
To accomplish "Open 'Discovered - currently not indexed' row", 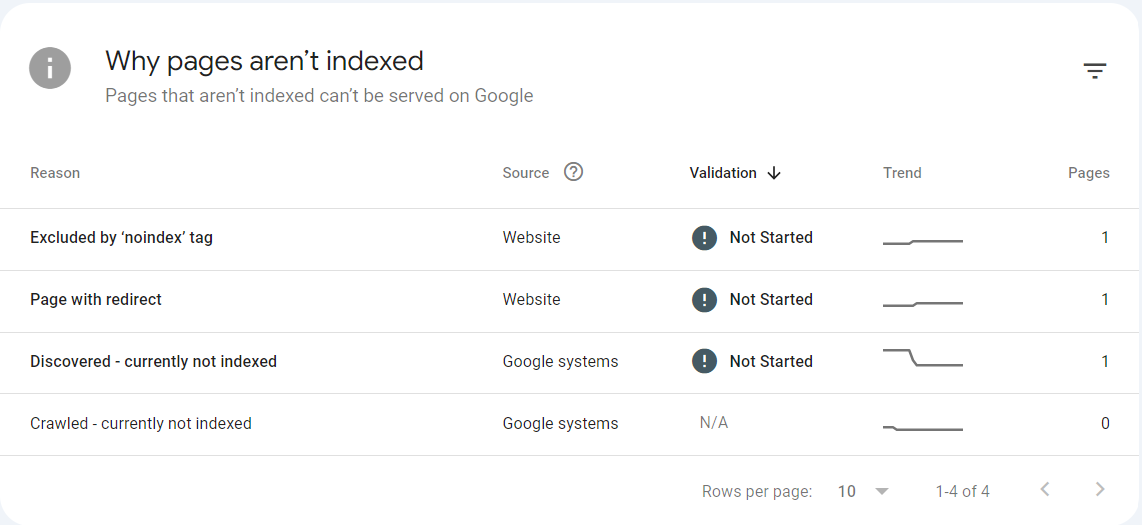I will click(153, 362).
